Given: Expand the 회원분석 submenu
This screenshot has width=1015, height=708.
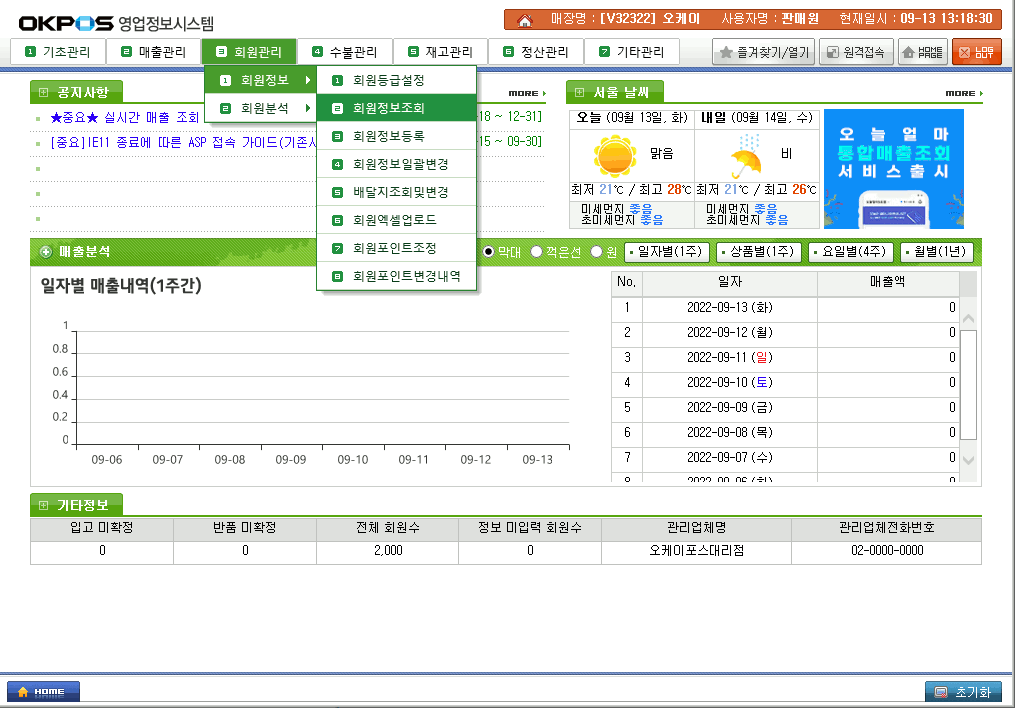Looking at the screenshot, I should pyautogui.click(x=260, y=108).
